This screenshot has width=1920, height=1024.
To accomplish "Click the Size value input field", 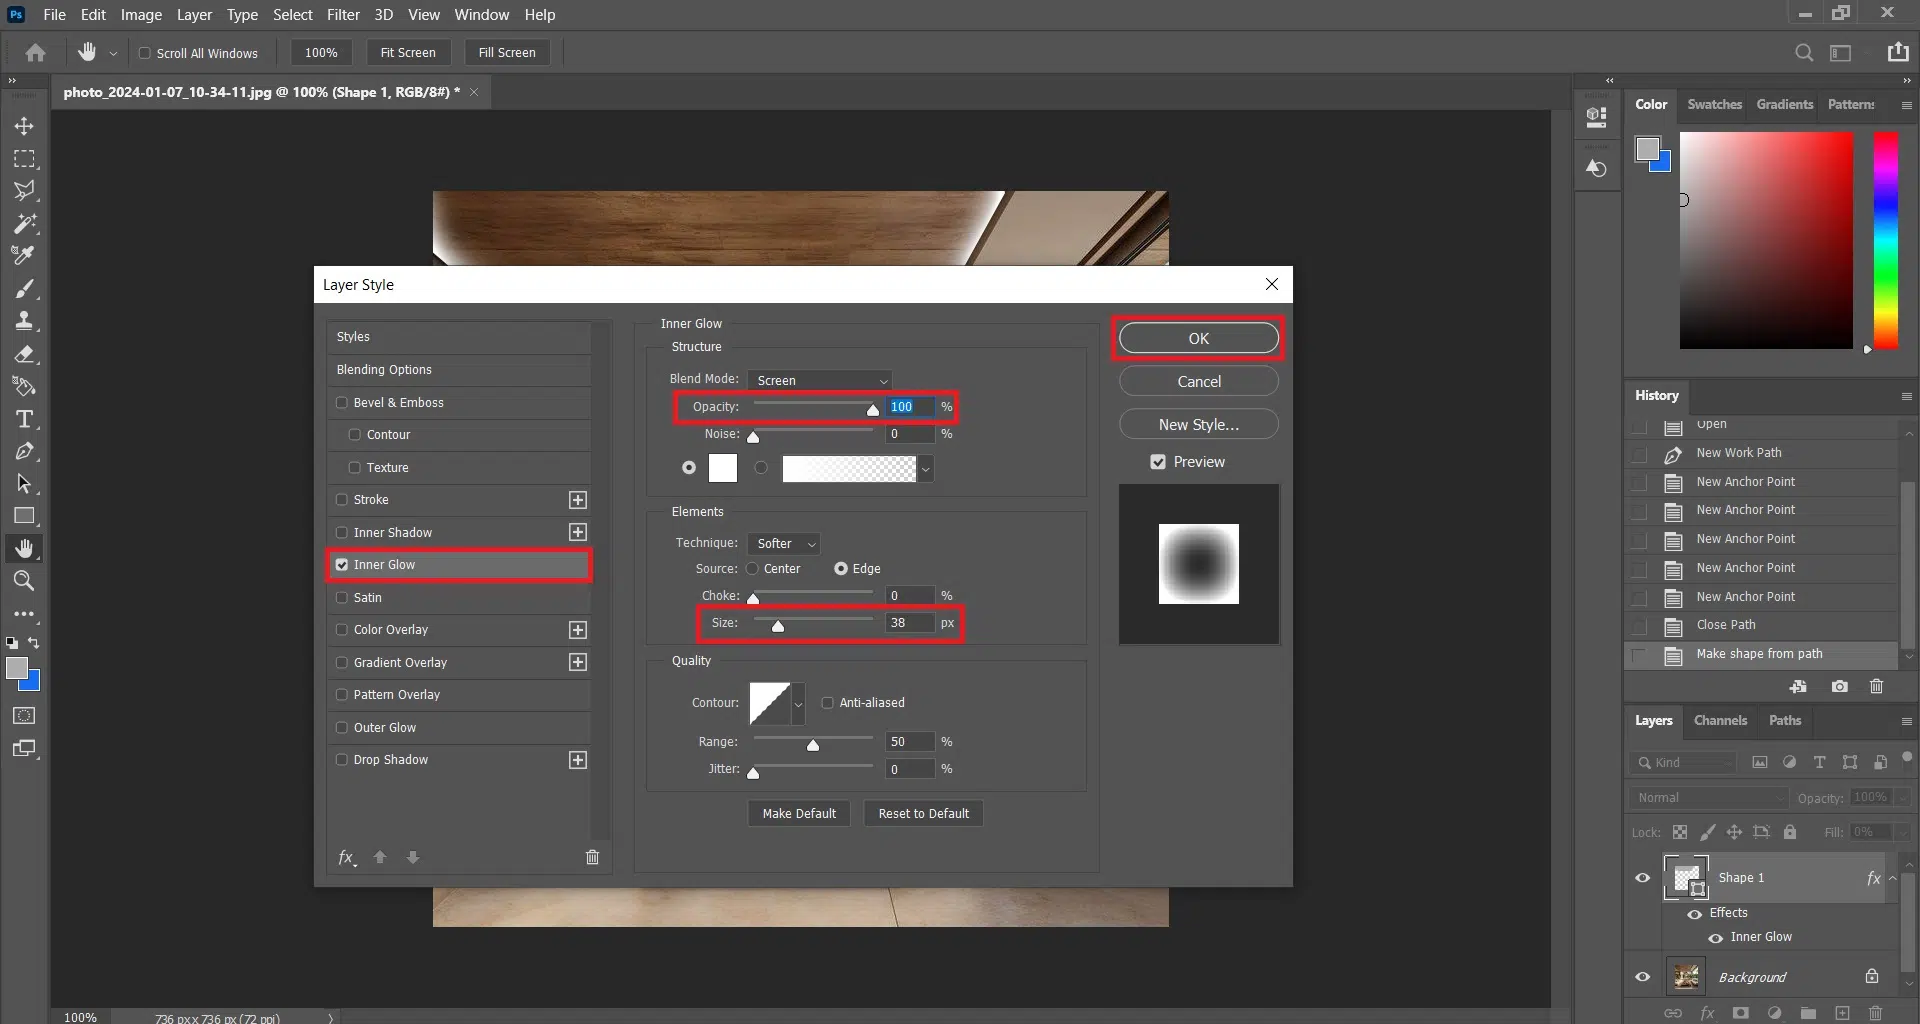I will (x=909, y=623).
